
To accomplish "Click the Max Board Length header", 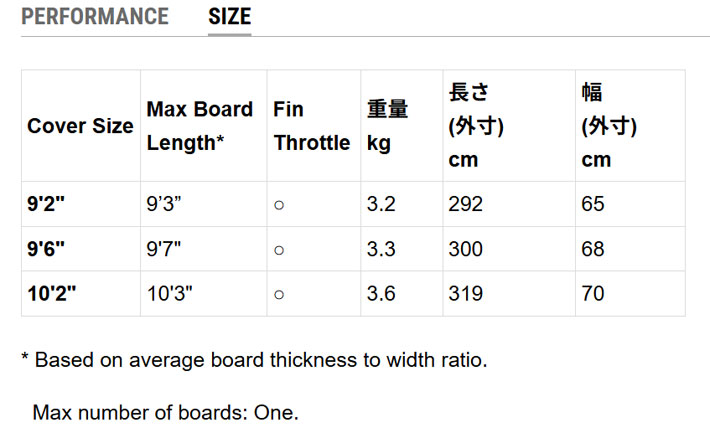I will click(x=200, y=126).
